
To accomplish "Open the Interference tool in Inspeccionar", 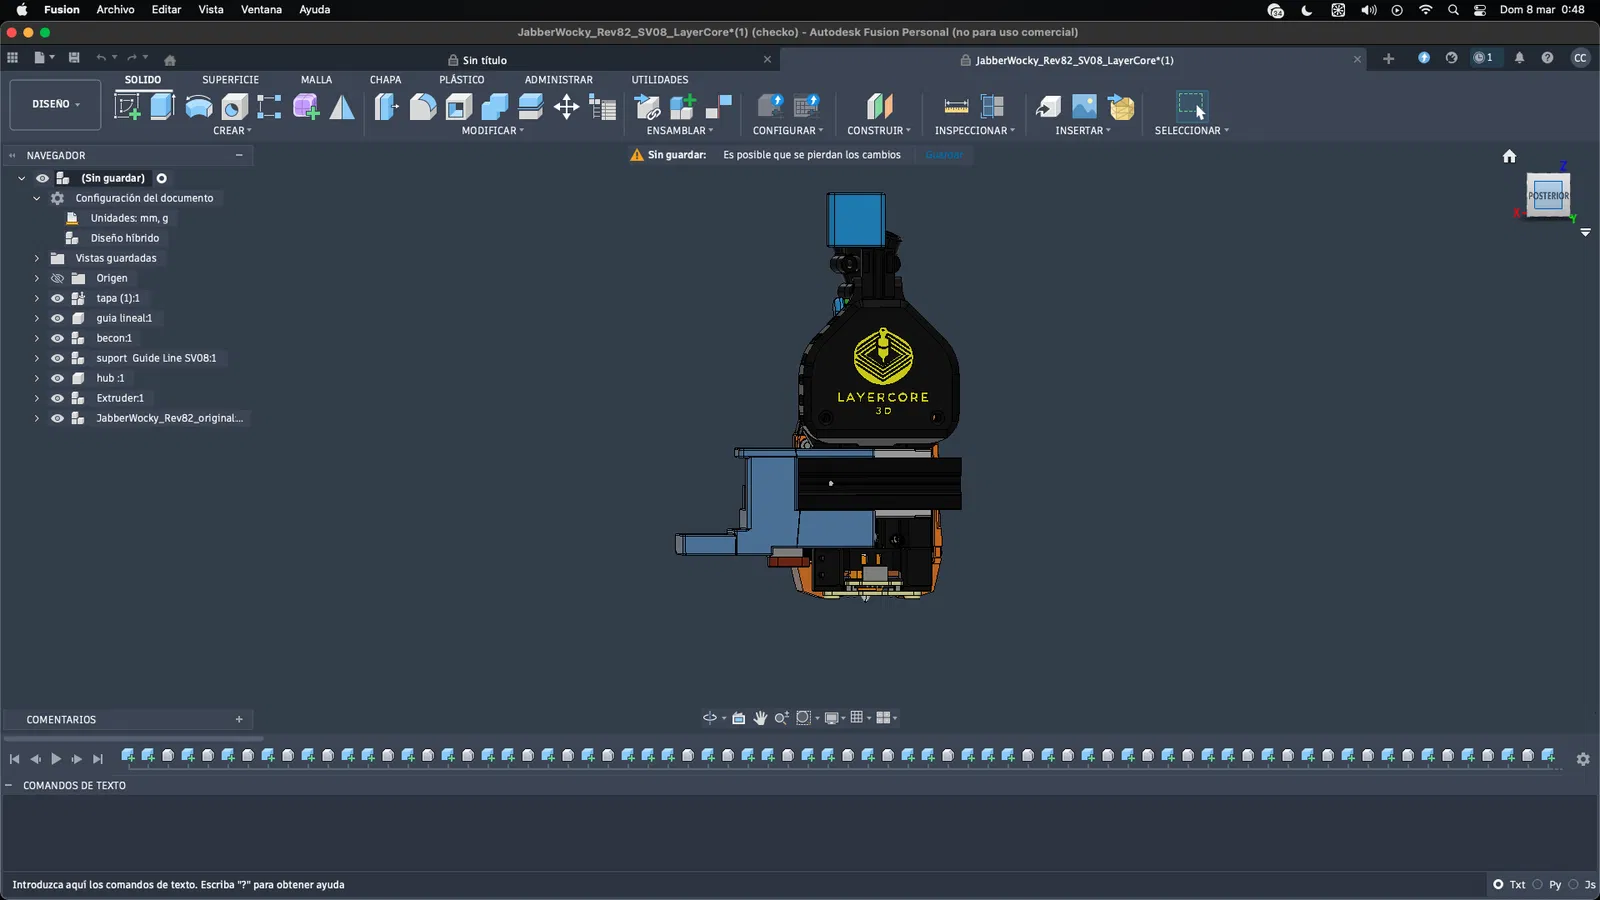I will coord(992,106).
